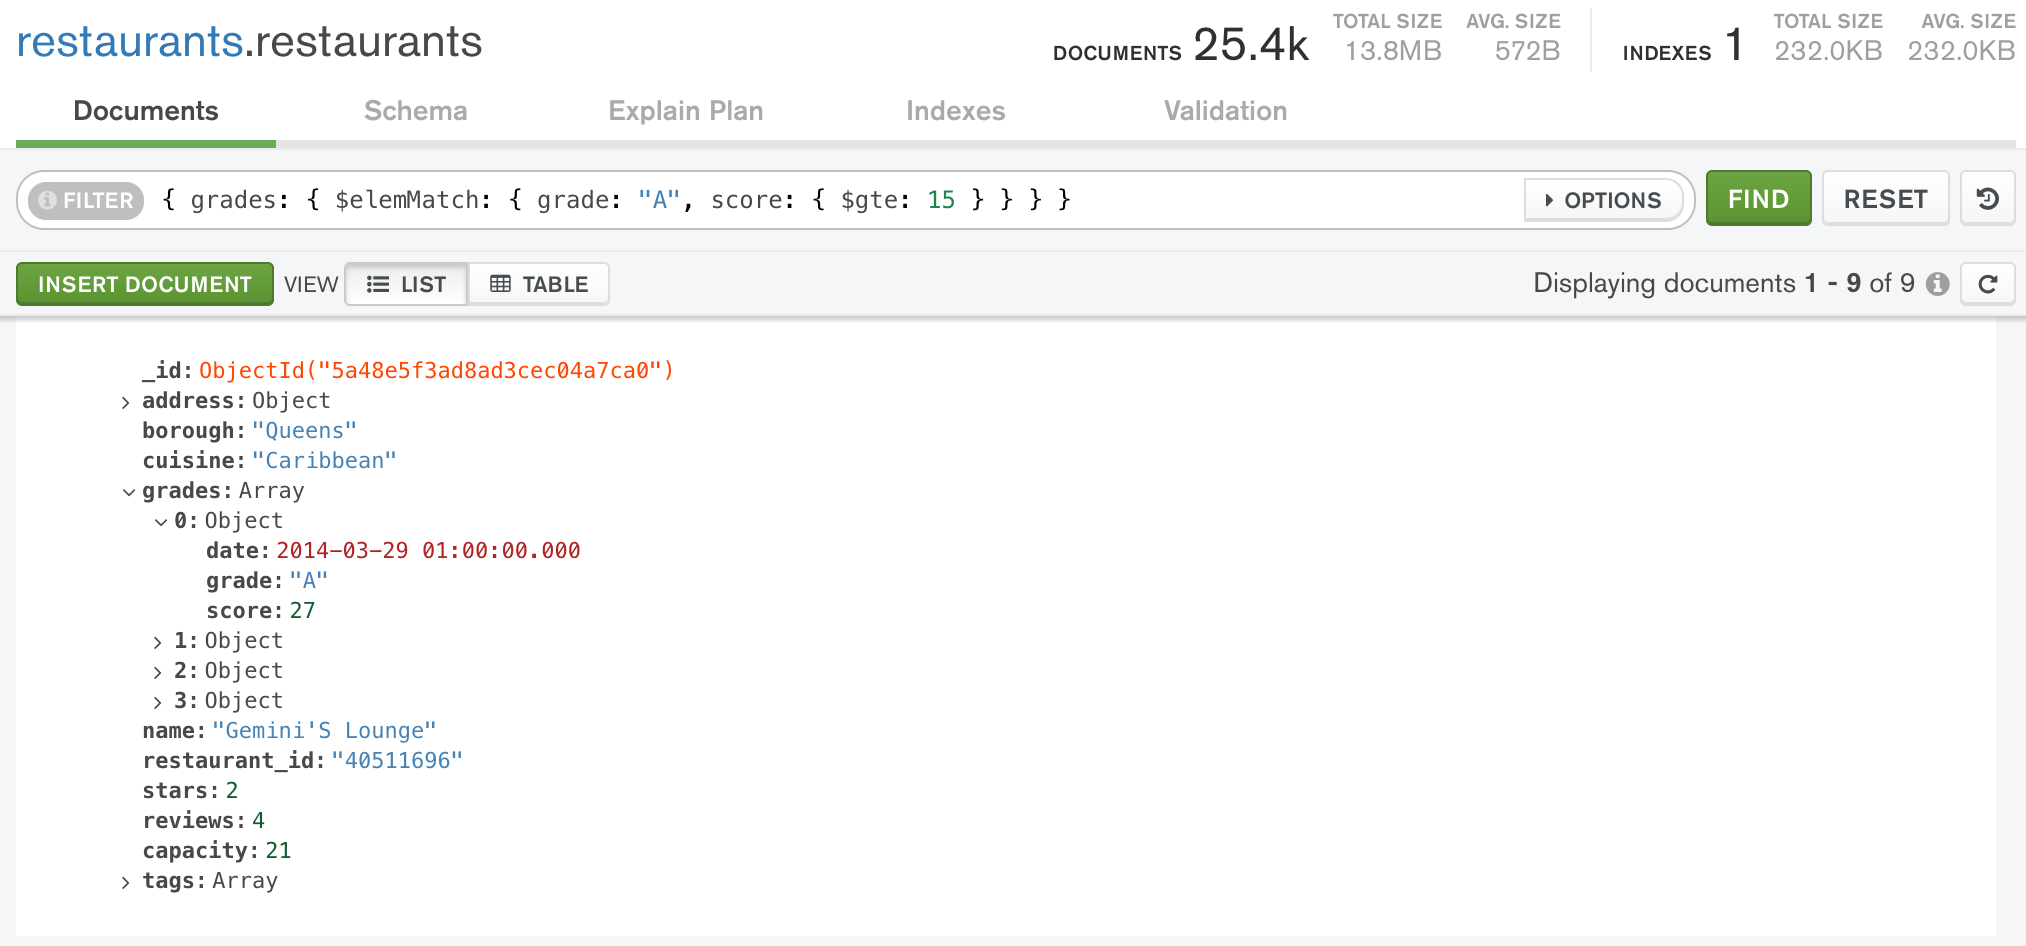The height and width of the screenshot is (946, 2026).
Task: Select the ObjectId value of _id
Action: click(436, 371)
